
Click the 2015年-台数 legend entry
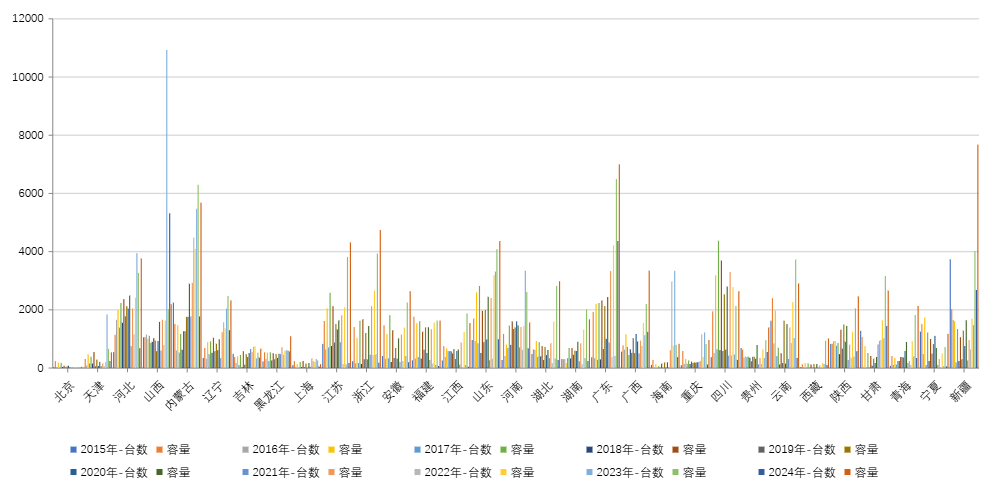(x=112, y=450)
